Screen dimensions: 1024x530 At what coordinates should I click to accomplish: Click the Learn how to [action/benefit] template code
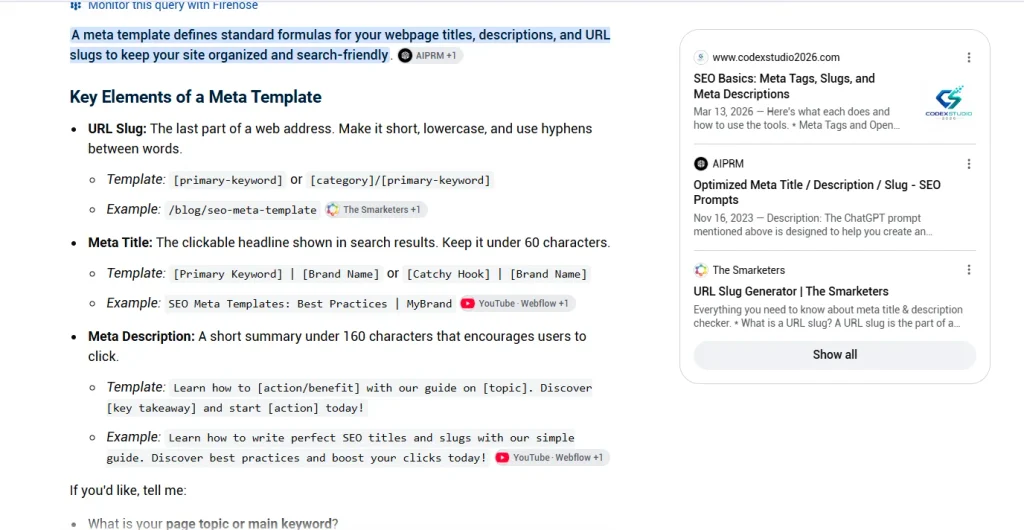click(x=349, y=398)
